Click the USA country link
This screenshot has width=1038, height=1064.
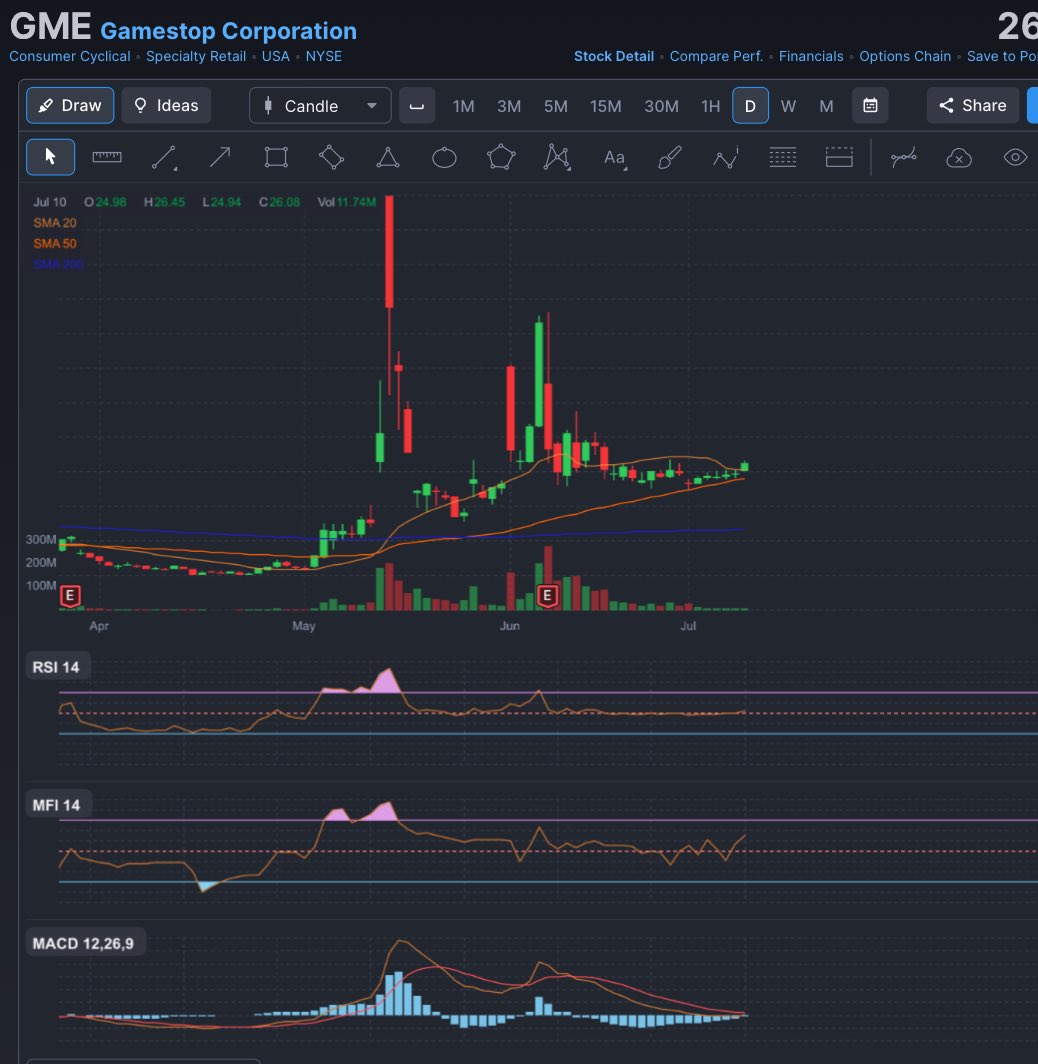point(275,56)
